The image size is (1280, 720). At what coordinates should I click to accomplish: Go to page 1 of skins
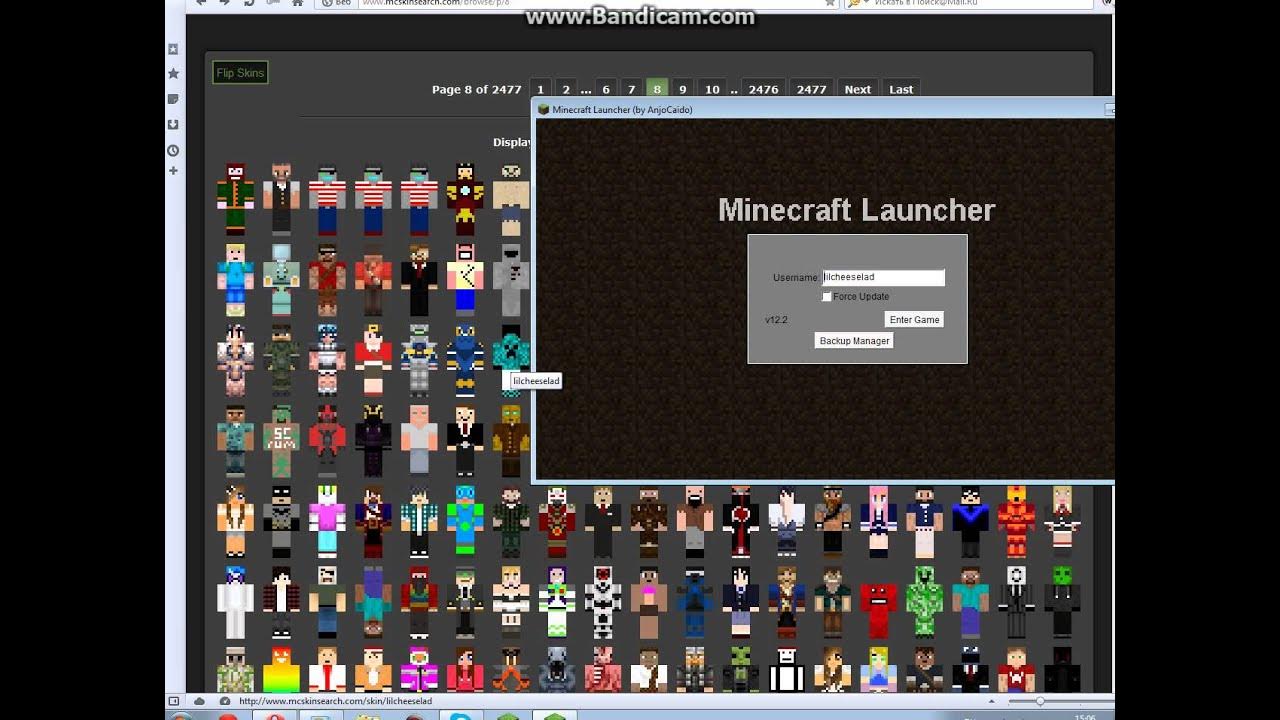[x=540, y=89]
